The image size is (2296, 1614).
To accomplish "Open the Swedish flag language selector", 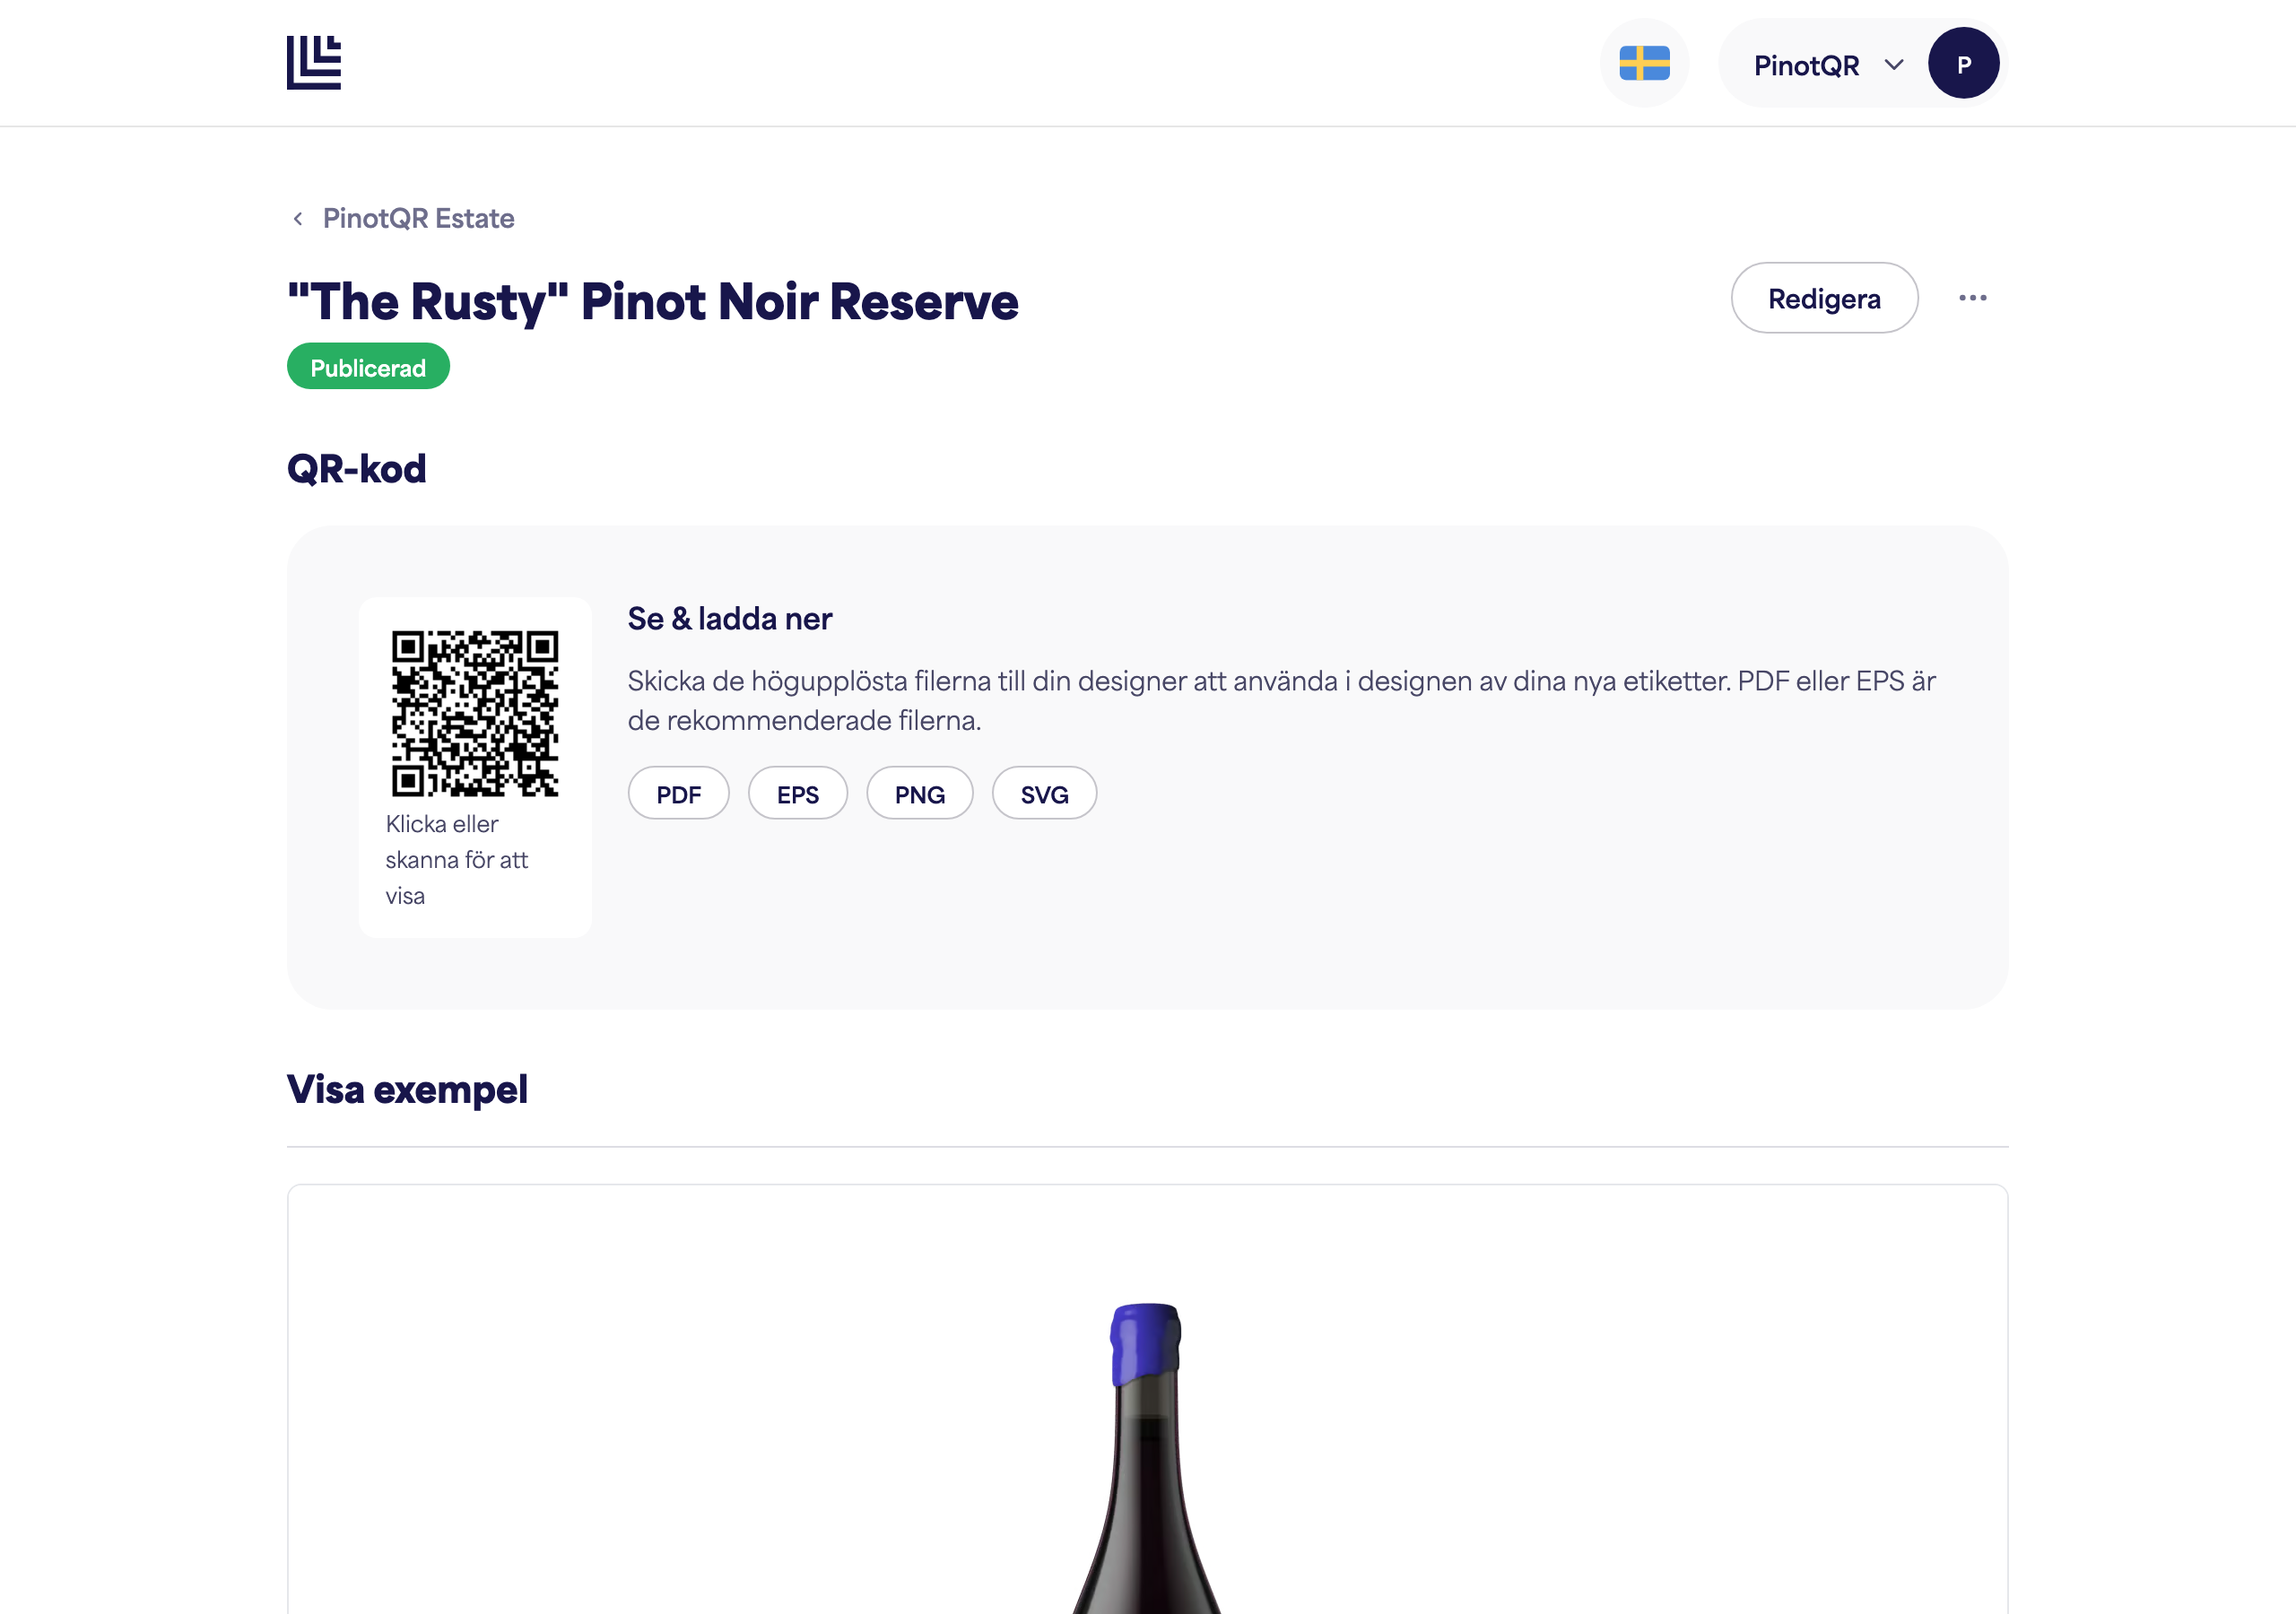I will coord(1644,63).
